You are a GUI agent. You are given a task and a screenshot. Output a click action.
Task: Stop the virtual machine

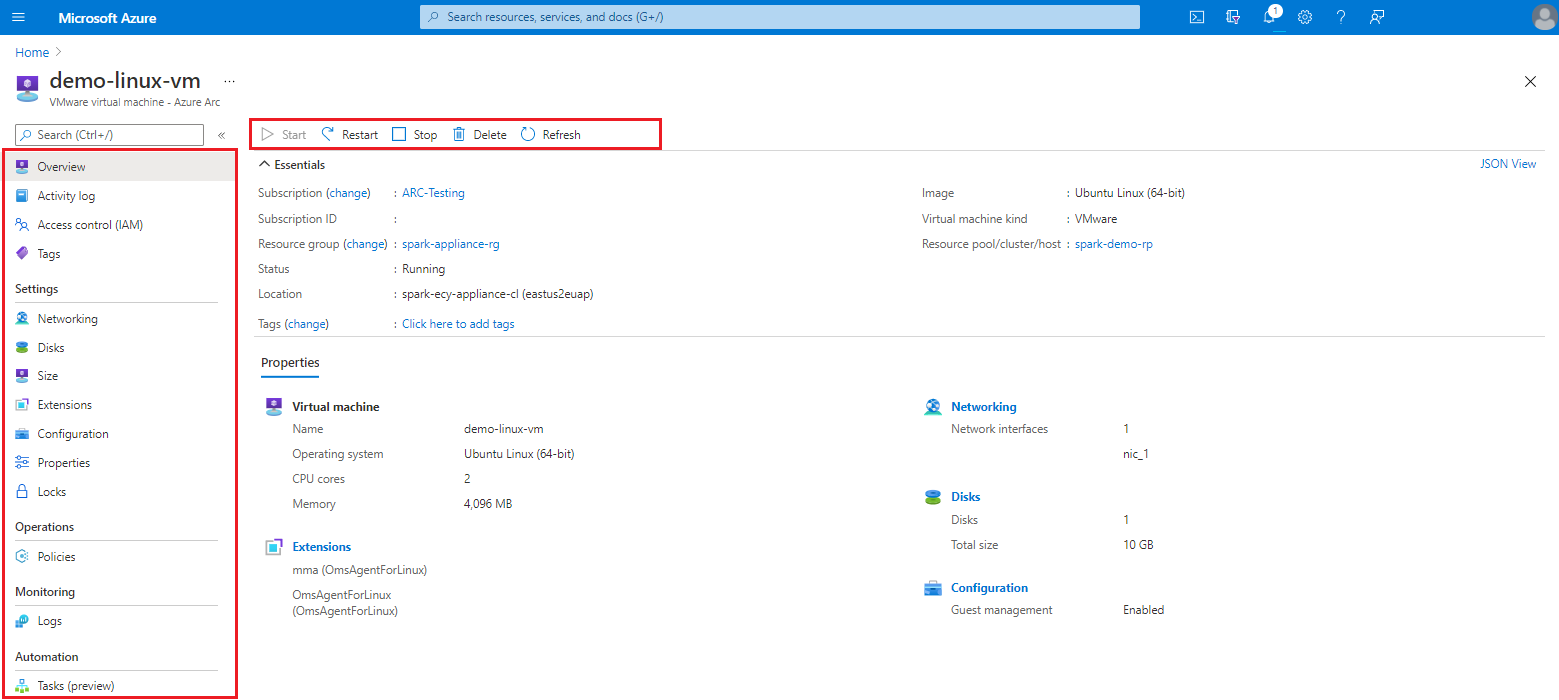pyautogui.click(x=414, y=135)
